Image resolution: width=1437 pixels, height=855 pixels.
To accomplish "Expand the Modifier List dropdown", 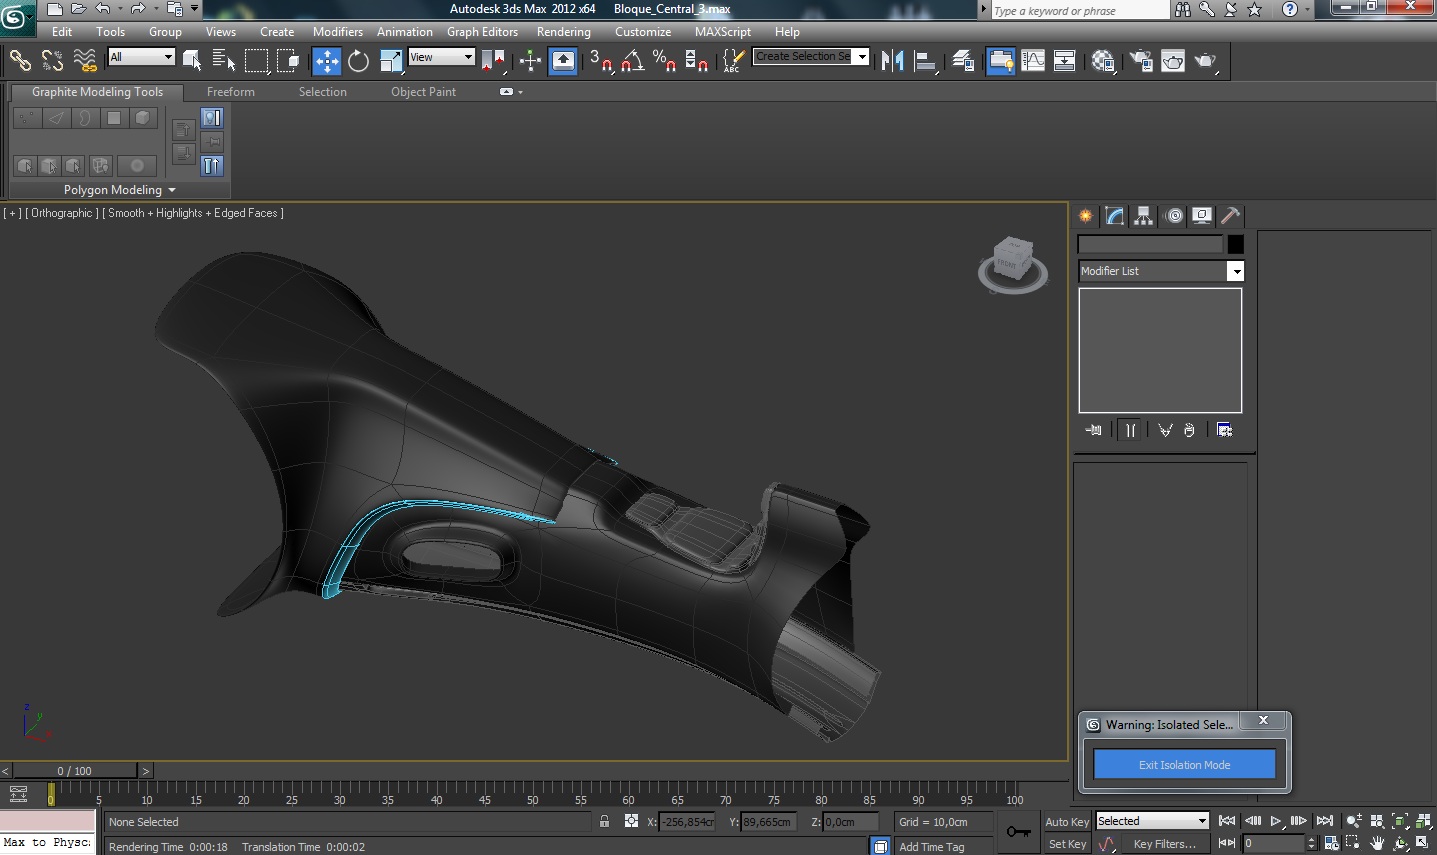I will pos(1235,271).
